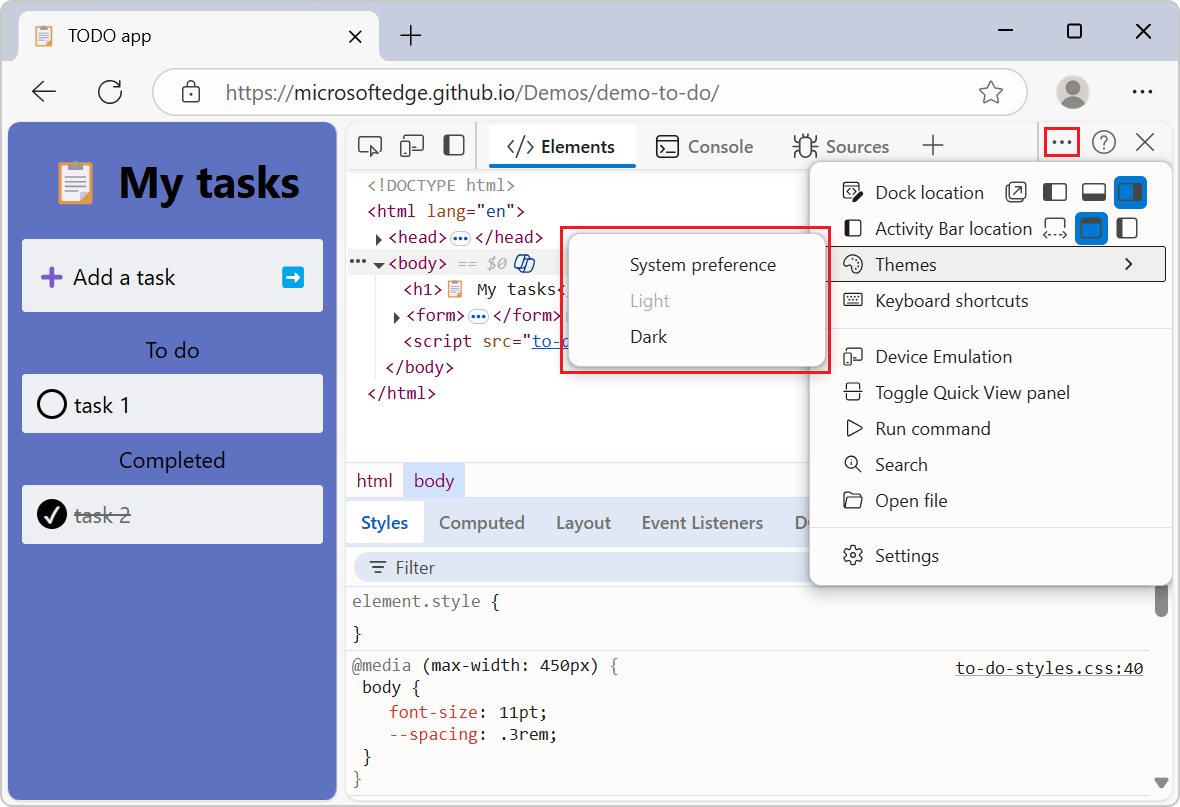
Task: Click the script src link
Action: [x=550, y=341]
